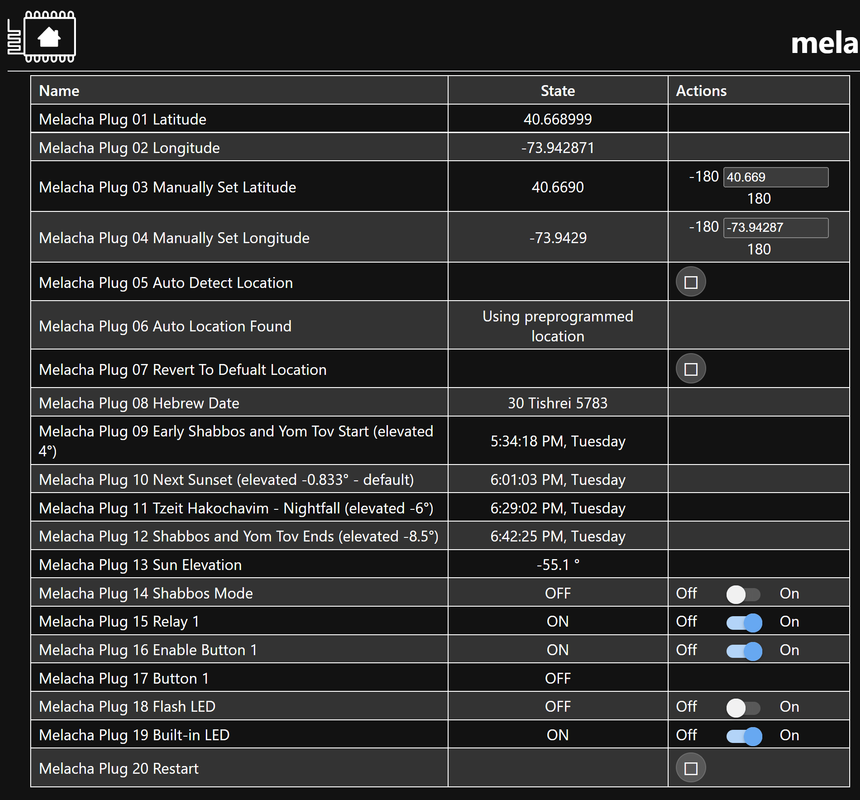This screenshot has height=800, width=860.
Task: Click the OFF state of Button 1
Action: 558,679
